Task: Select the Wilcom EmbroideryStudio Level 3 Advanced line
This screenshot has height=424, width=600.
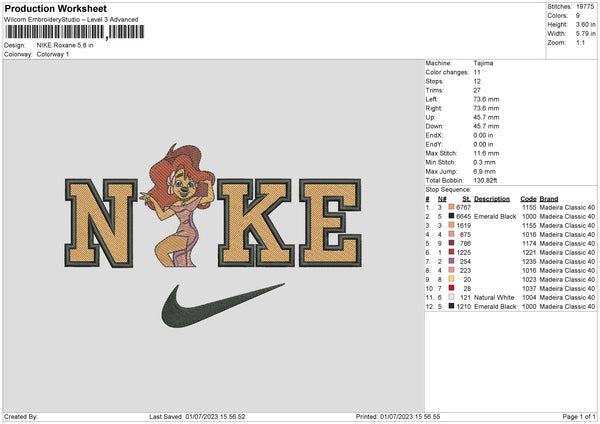Action: (x=71, y=20)
